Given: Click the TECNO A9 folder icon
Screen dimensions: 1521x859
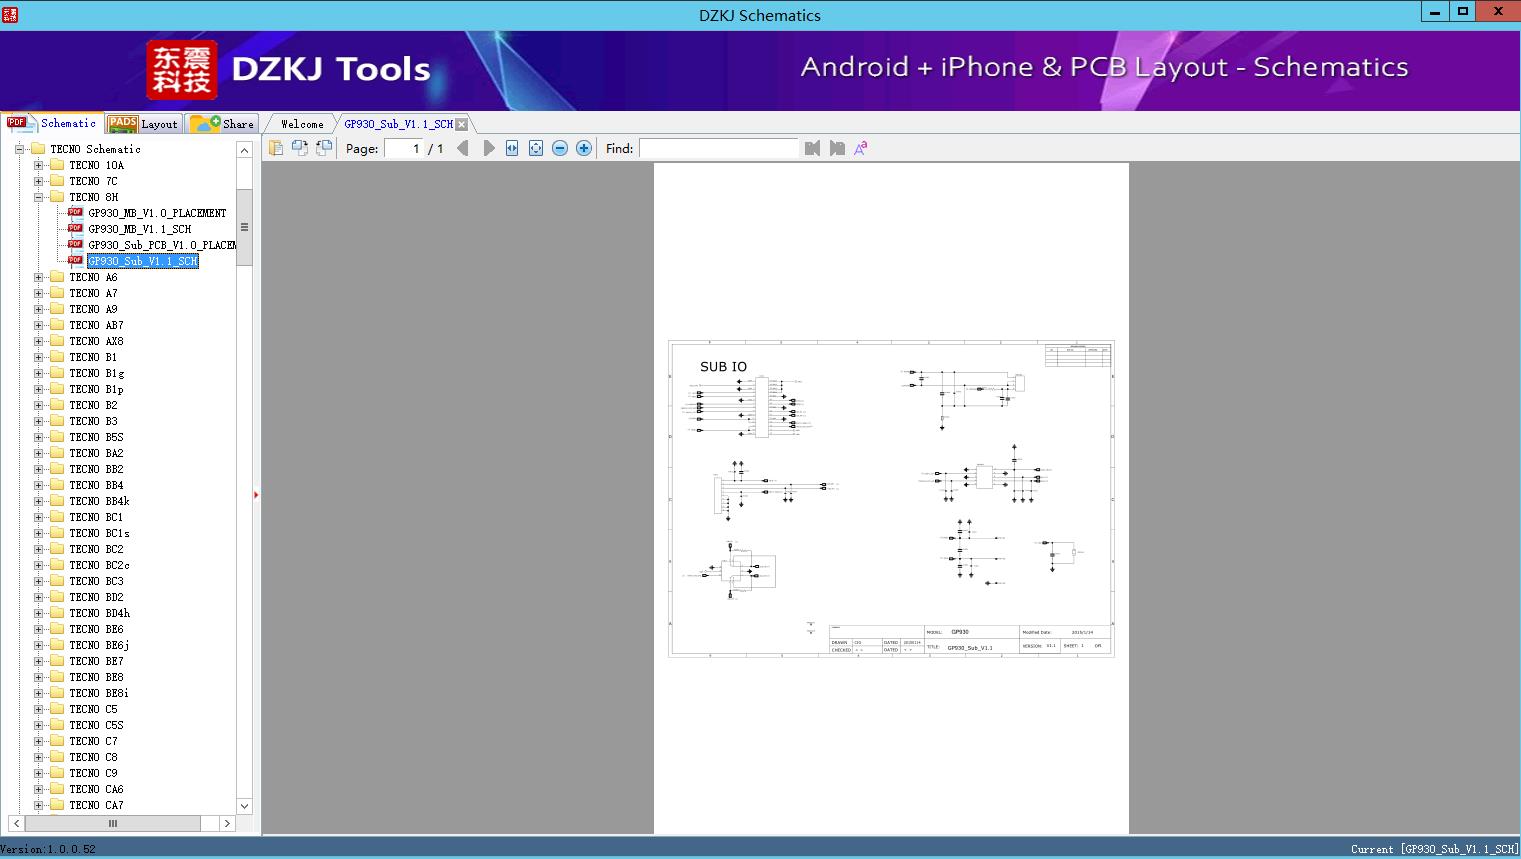Looking at the screenshot, I should pyautogui.click(x=57, y=309).
